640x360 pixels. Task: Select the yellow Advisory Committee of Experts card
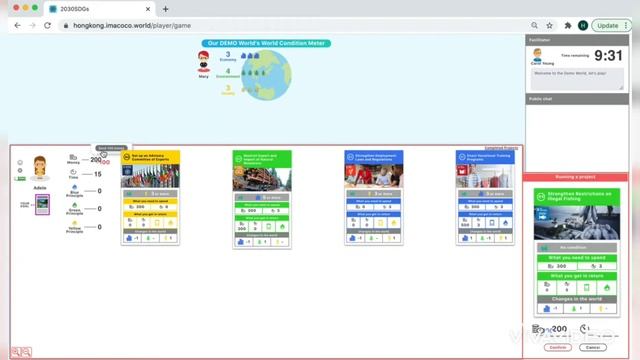(x=150, y=198)
